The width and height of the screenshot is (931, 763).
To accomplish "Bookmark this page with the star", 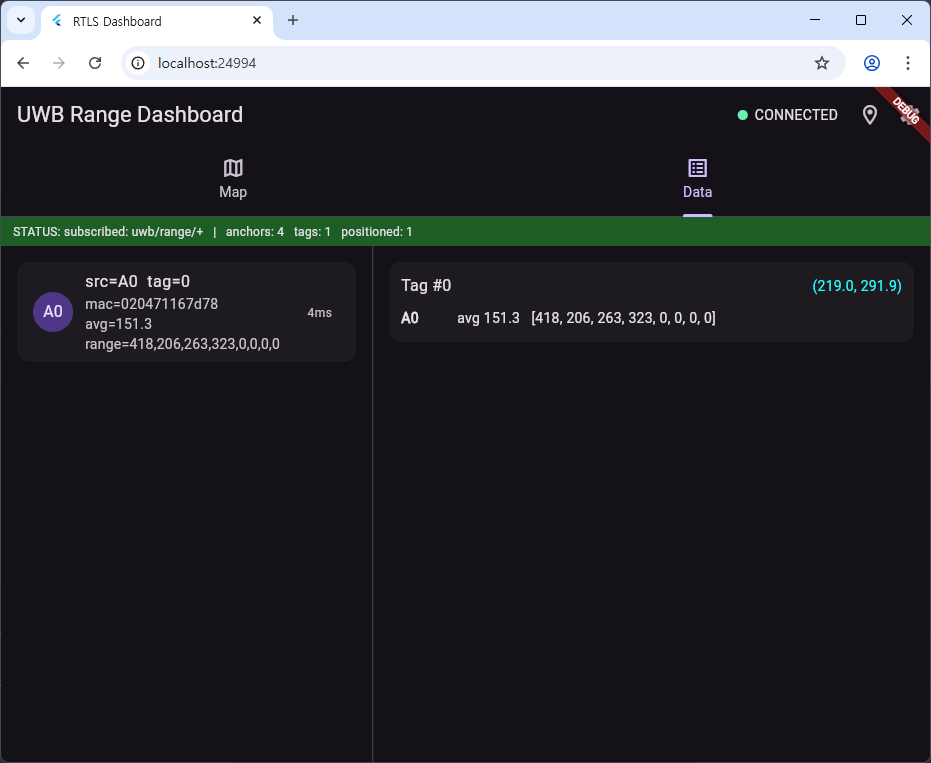I will click(x=822, y=63).
